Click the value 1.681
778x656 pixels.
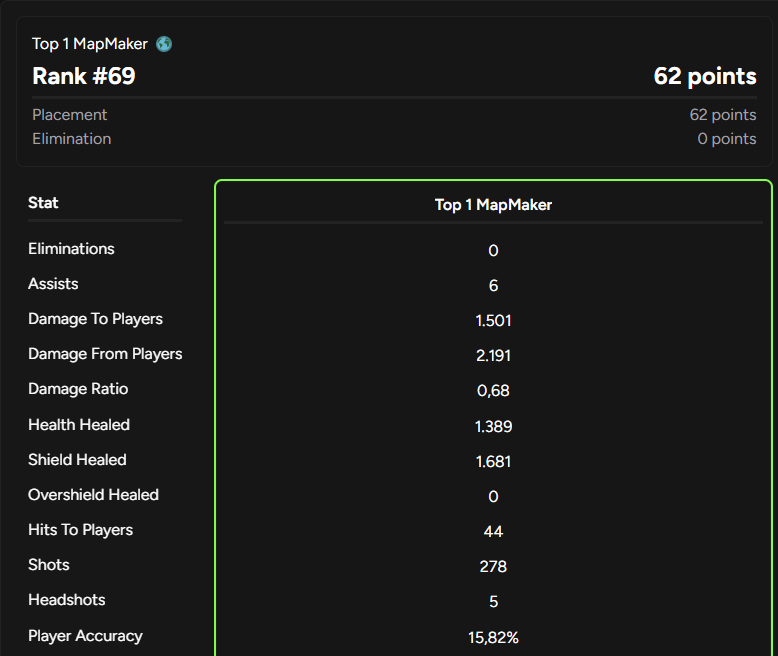(x=493, y=462)
